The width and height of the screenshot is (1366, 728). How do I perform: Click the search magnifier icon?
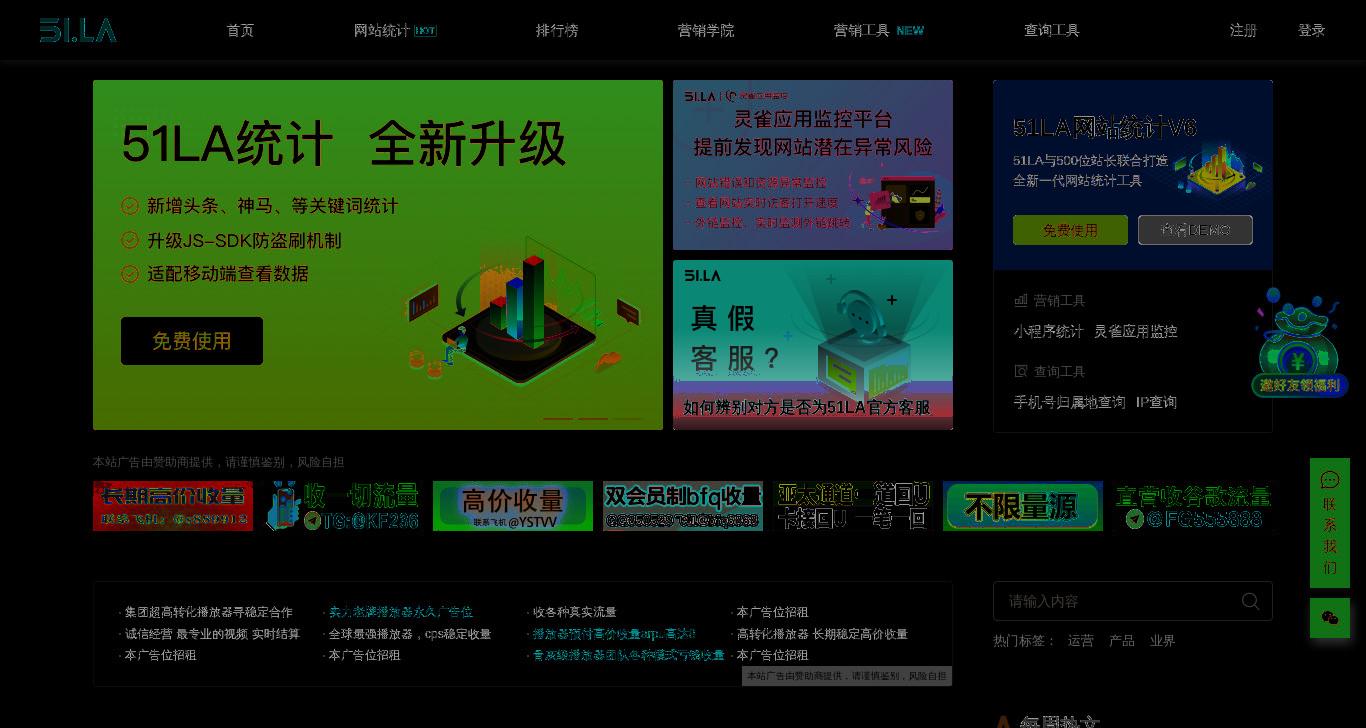pyautogui.click(x=1250, y=601)
